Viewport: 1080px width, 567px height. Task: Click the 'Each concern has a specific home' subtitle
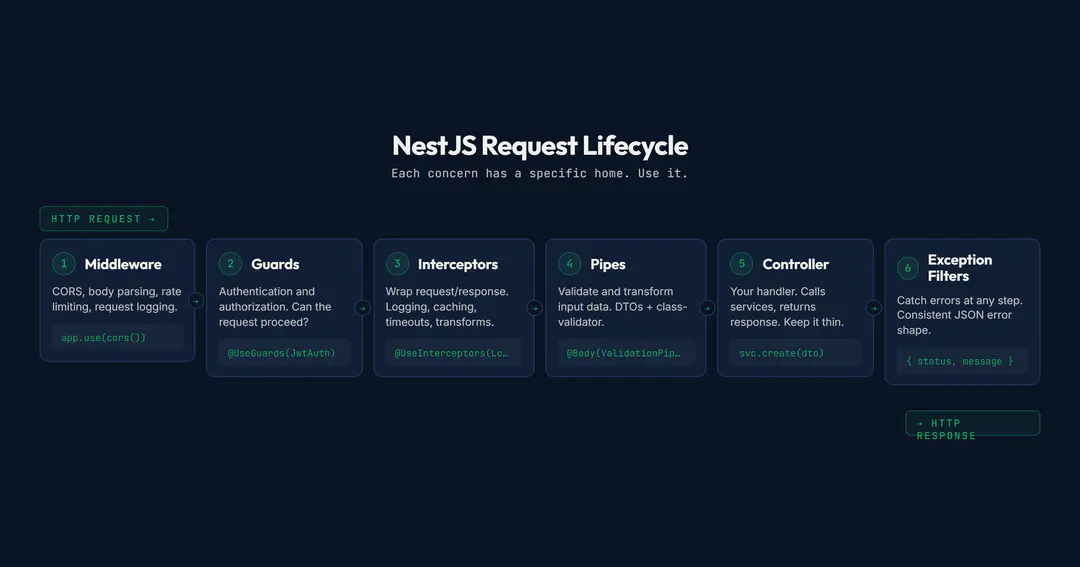540,174
